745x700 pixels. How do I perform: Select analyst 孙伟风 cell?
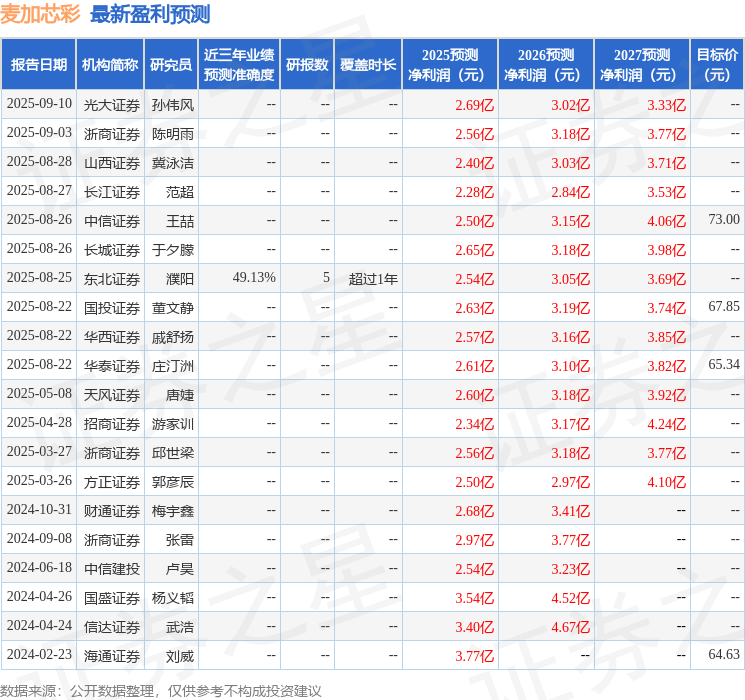[173, 105]
